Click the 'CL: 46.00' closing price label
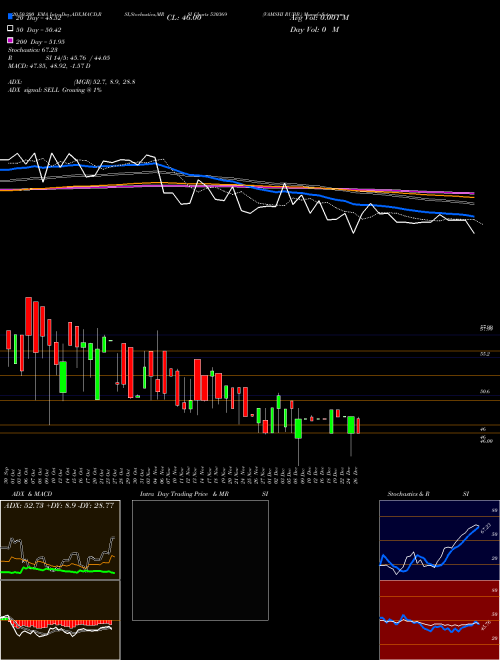 (x=184, y=18)
